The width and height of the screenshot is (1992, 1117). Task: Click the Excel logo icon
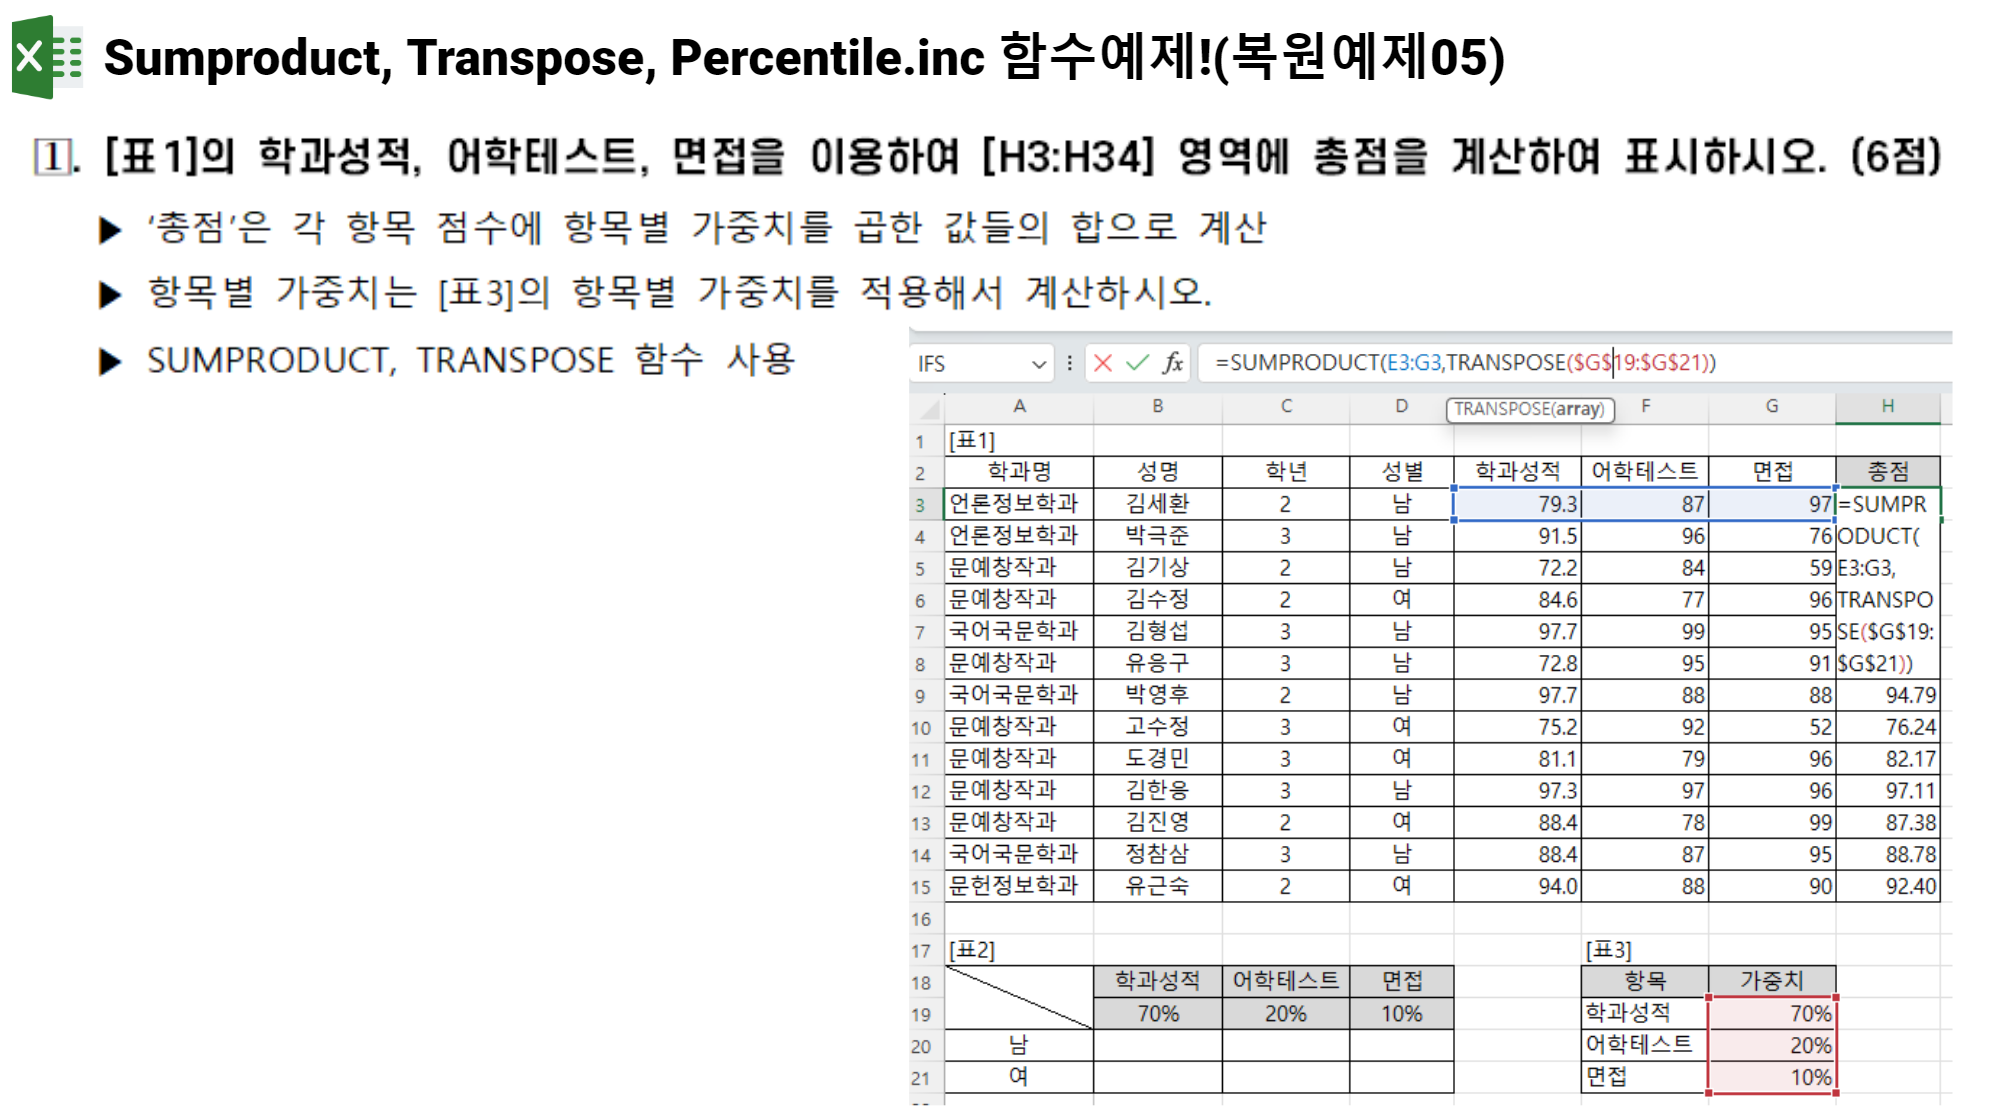(x=46, y=57)
